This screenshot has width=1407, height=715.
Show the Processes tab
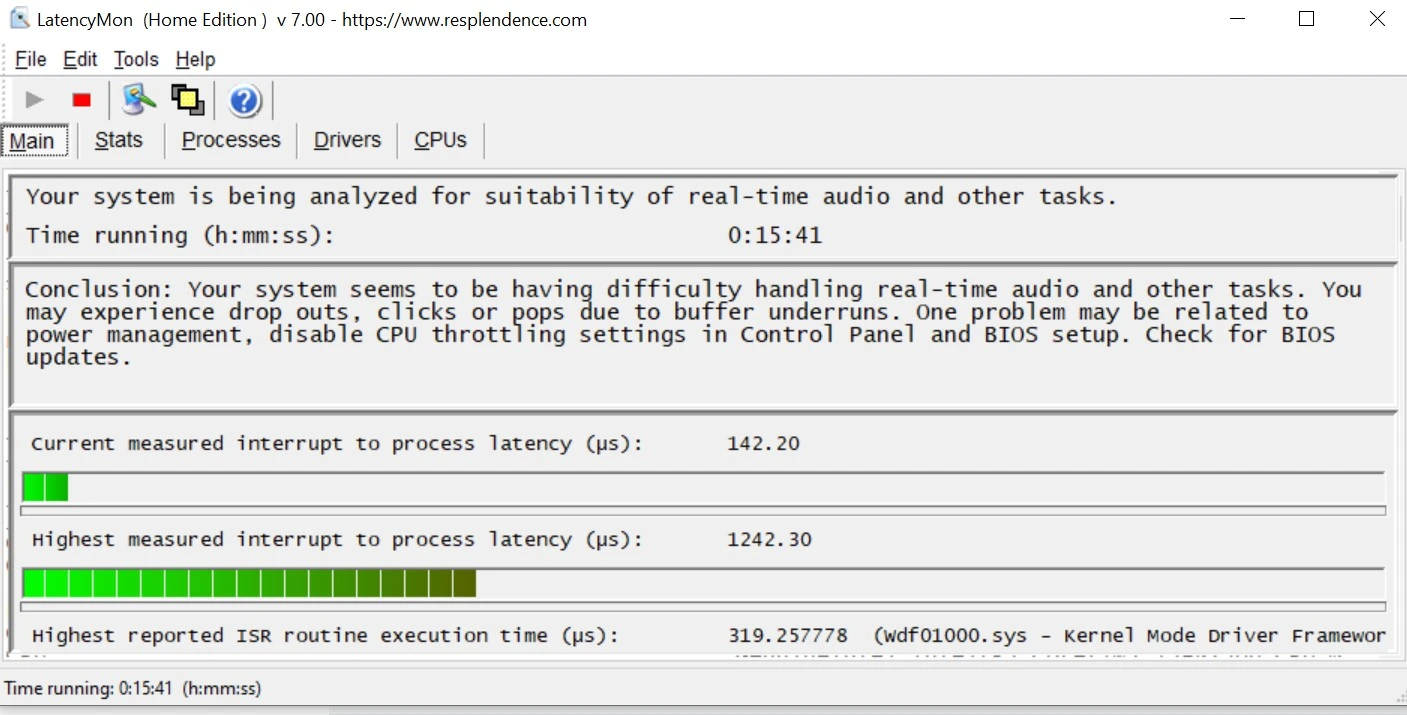tap(231, 141)
